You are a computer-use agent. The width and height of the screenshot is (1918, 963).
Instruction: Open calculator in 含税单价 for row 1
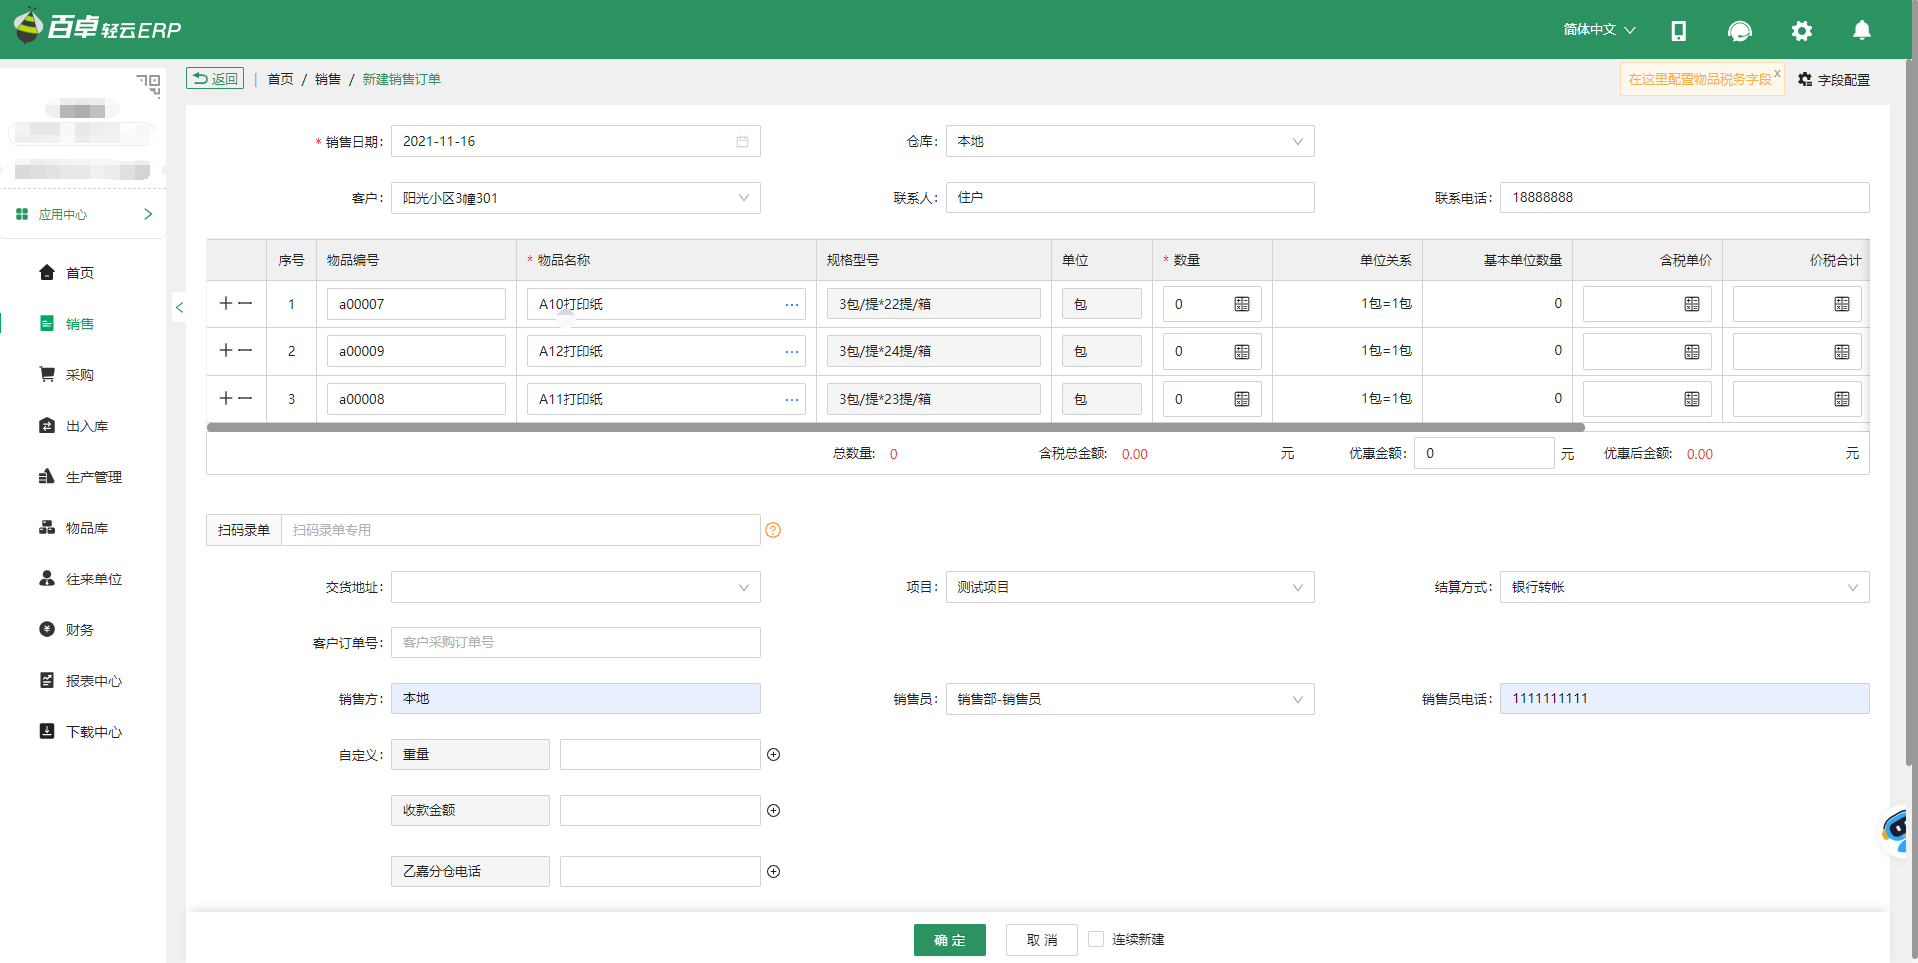pyautogui.click(x=1692, y=304)
